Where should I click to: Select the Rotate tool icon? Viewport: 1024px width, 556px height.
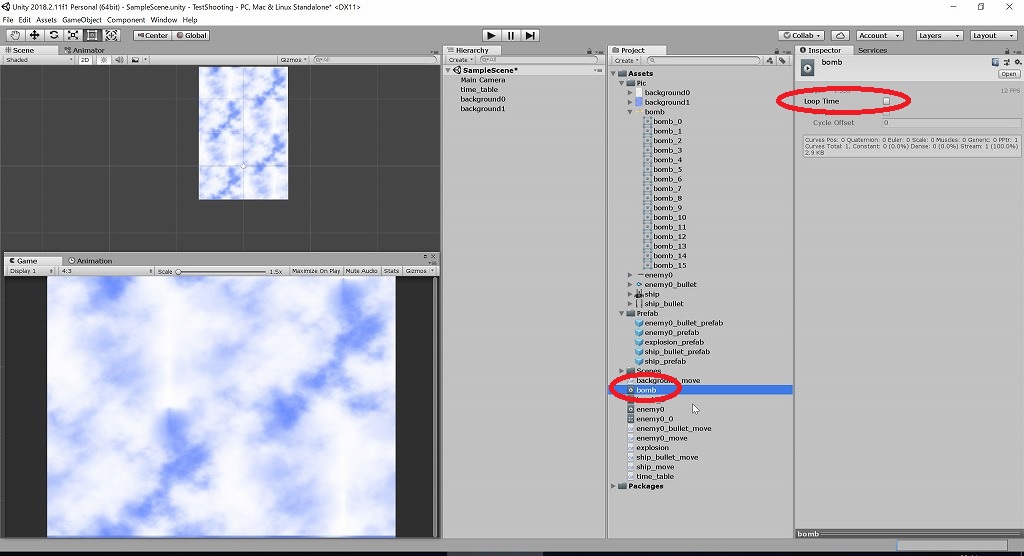(x=54, y=35)
